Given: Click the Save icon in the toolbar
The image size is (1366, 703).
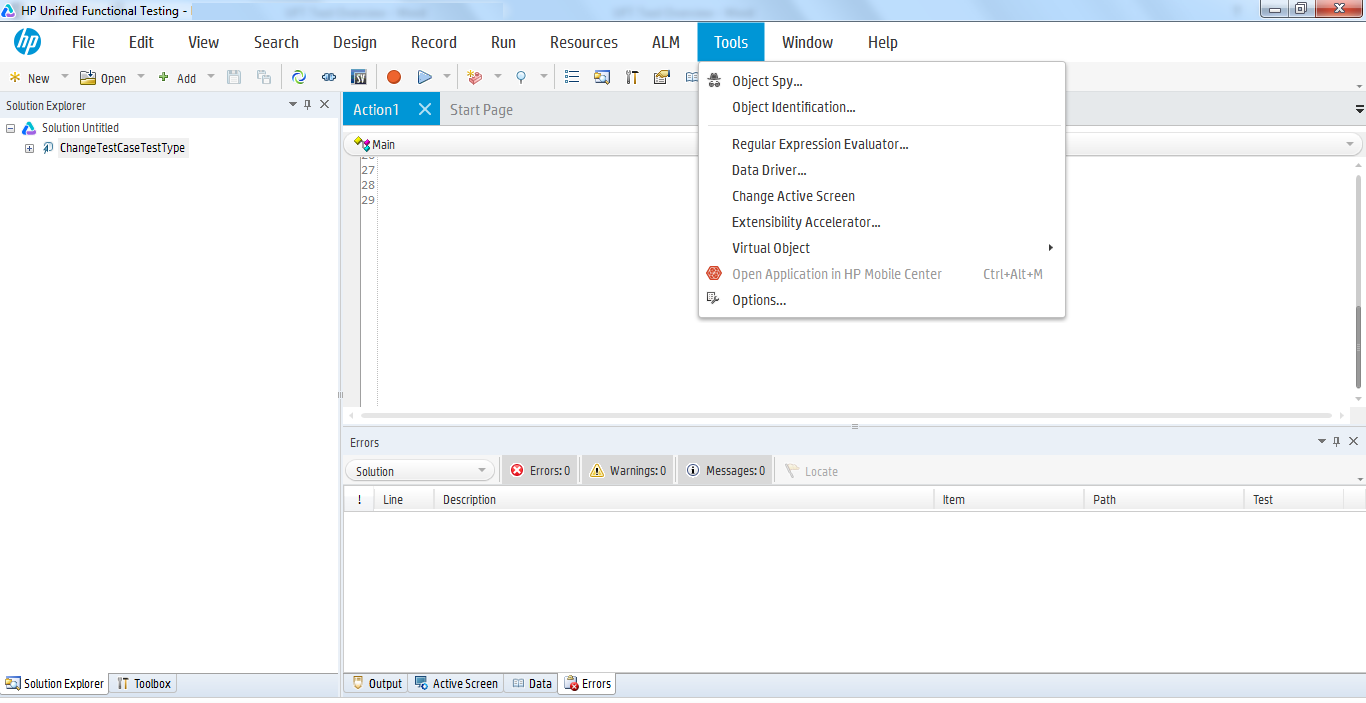Looking at the screenshot, I should click(234, 76).
